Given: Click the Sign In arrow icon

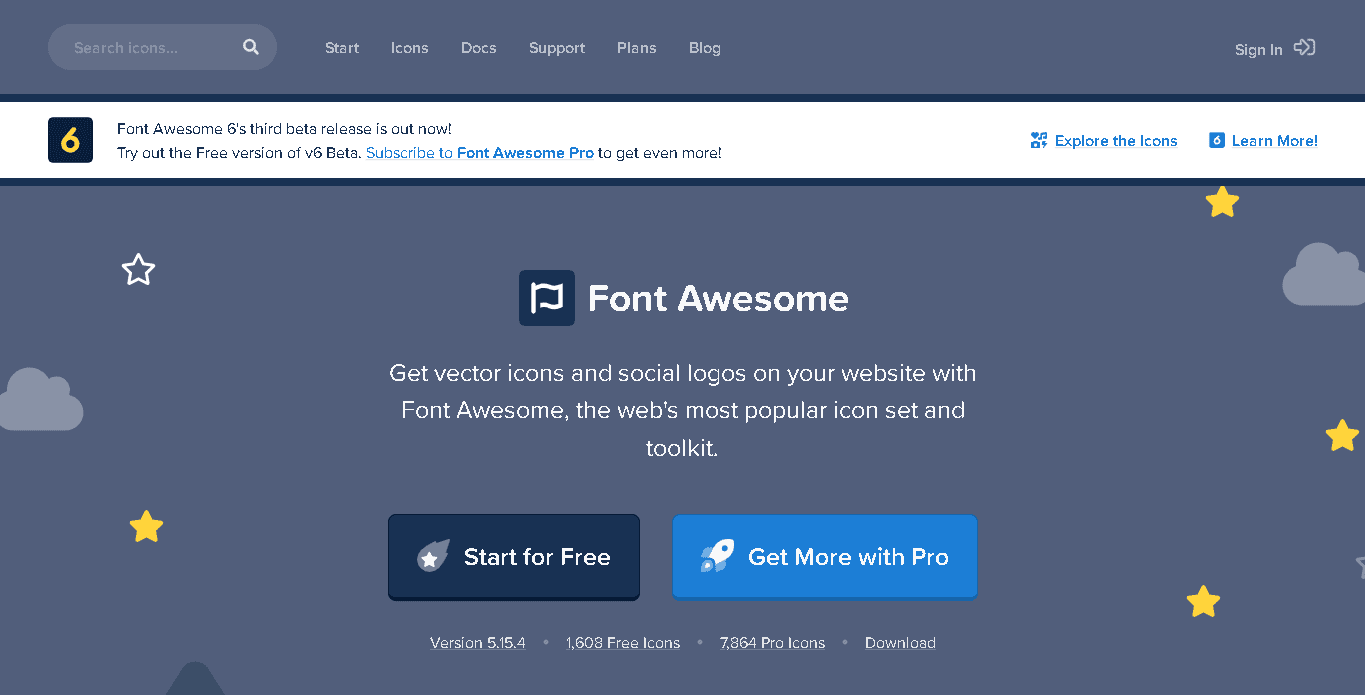Looking at the screenshot, I should [x=1304, y=47].
